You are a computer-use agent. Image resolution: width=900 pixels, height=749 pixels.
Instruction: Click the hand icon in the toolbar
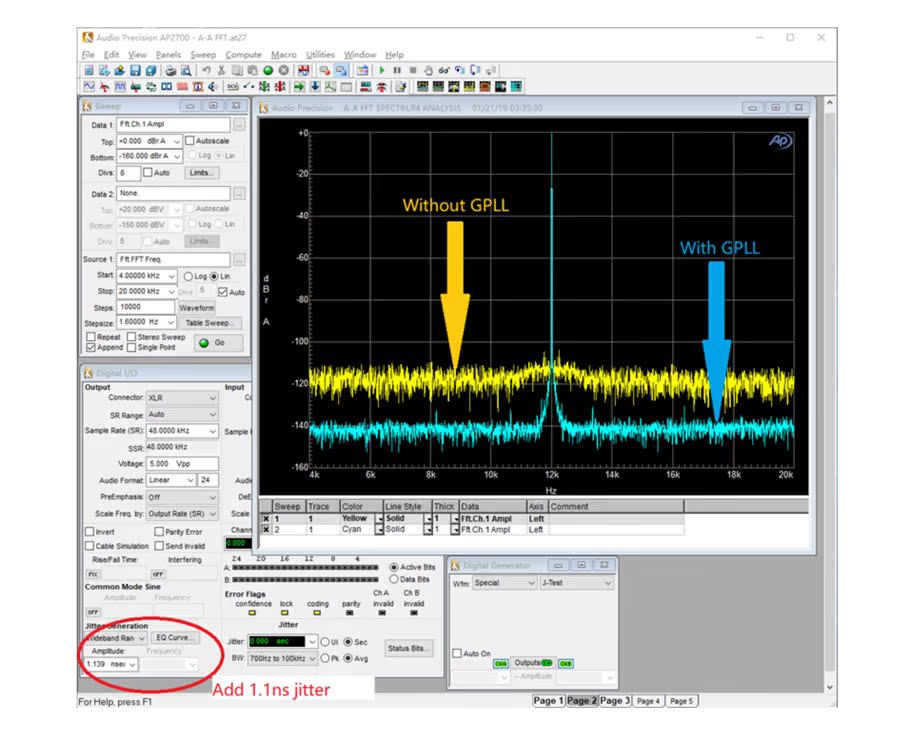click(x=428, y=70)
